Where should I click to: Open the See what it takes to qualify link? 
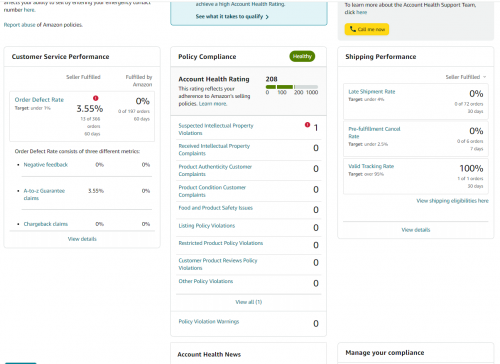coord(229,16)
